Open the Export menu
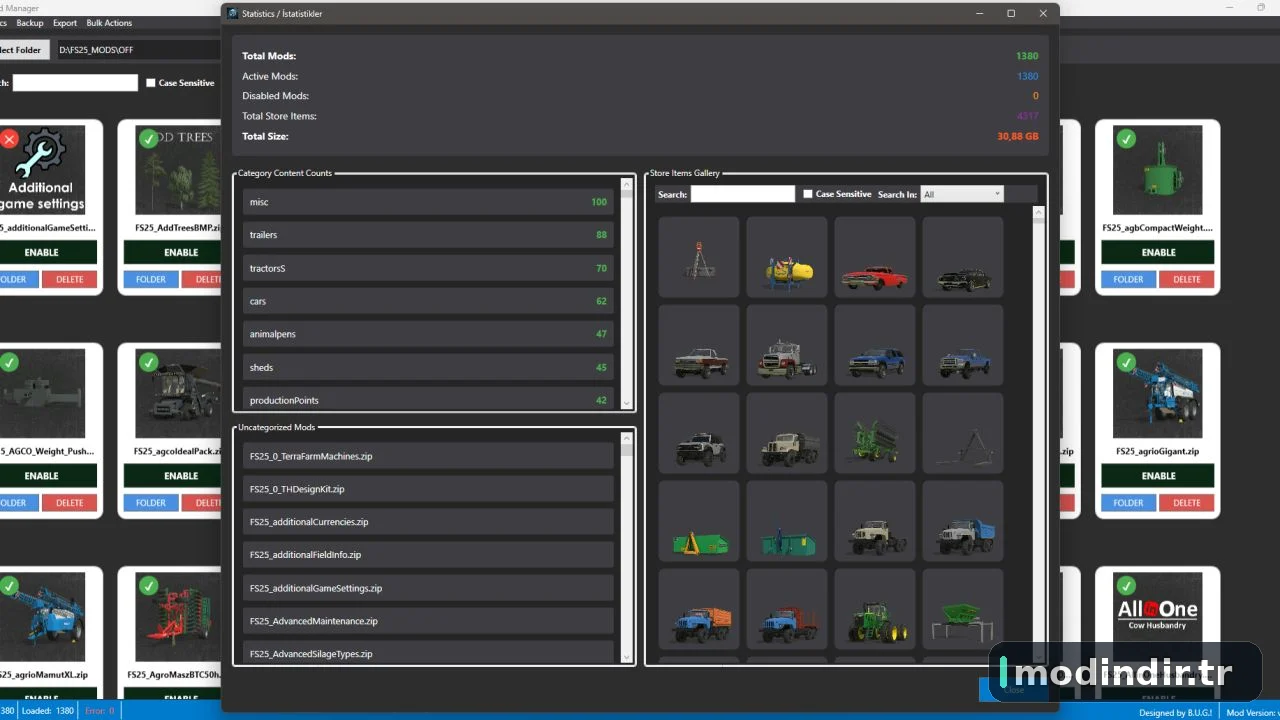Screen dimensions: 1280x720 coord(65,23)
